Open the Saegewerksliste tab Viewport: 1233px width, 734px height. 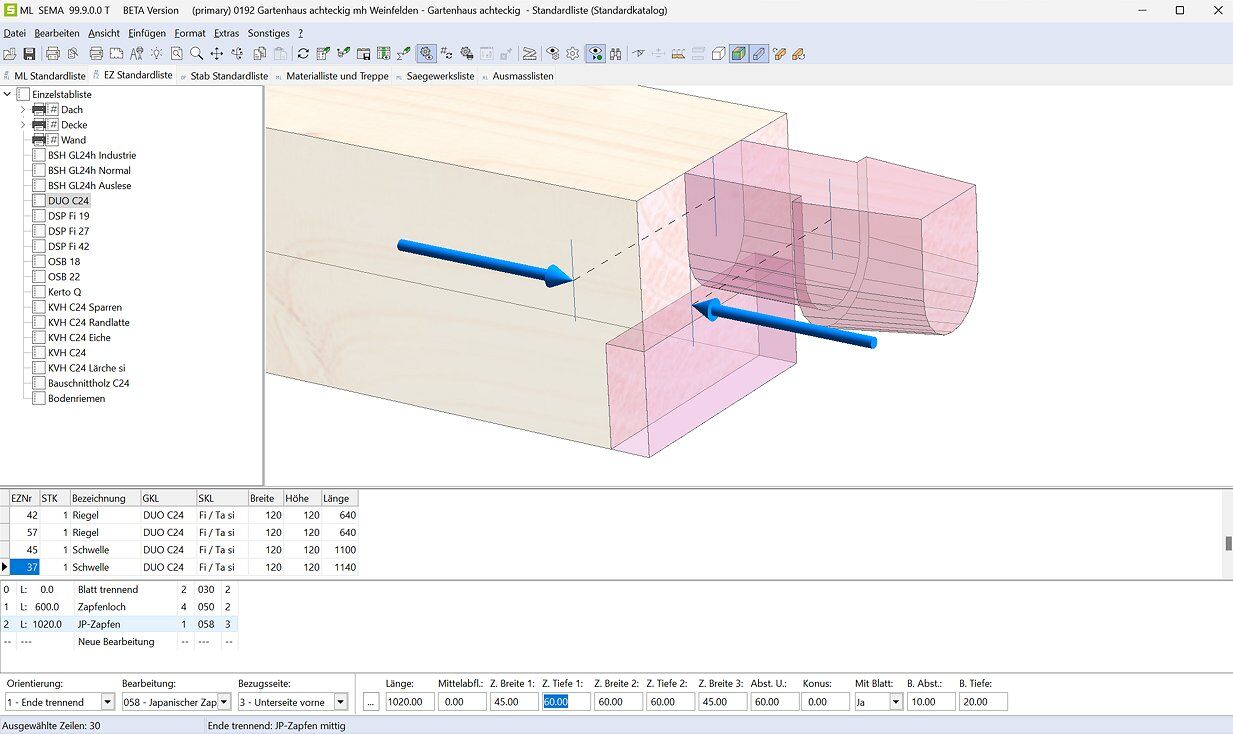435,76
